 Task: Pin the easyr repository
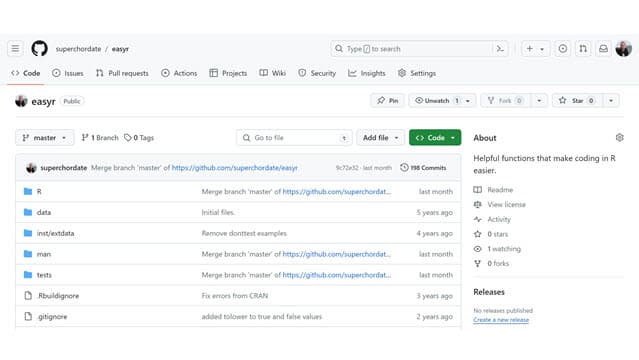pyautogui.click(x=388, y=101)
